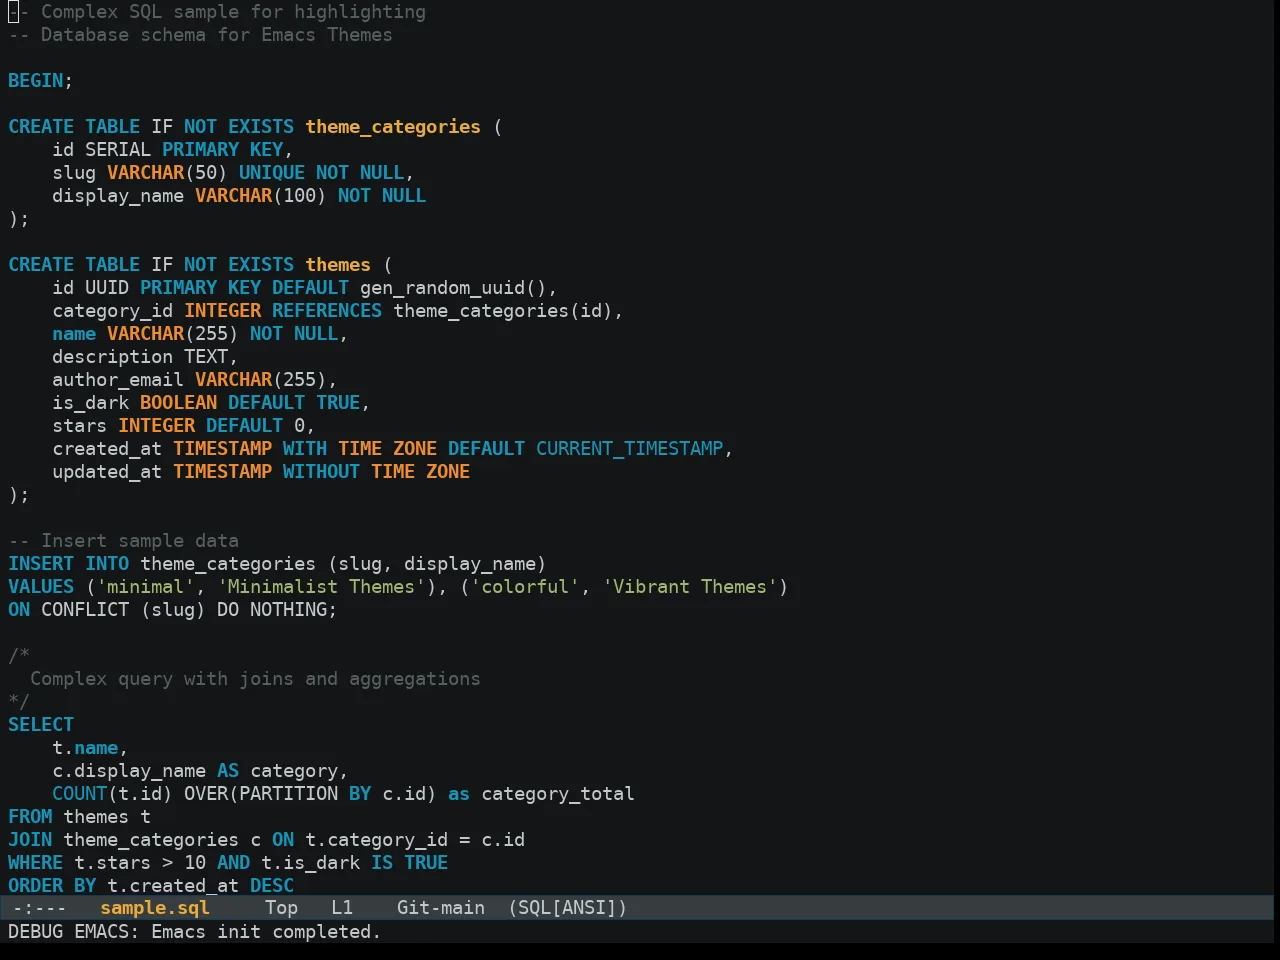This screenshot has height=960, width=1280.
Task: Place cursor on theme_categories table name in first CREATE
Action: click(x=393, y=127)
